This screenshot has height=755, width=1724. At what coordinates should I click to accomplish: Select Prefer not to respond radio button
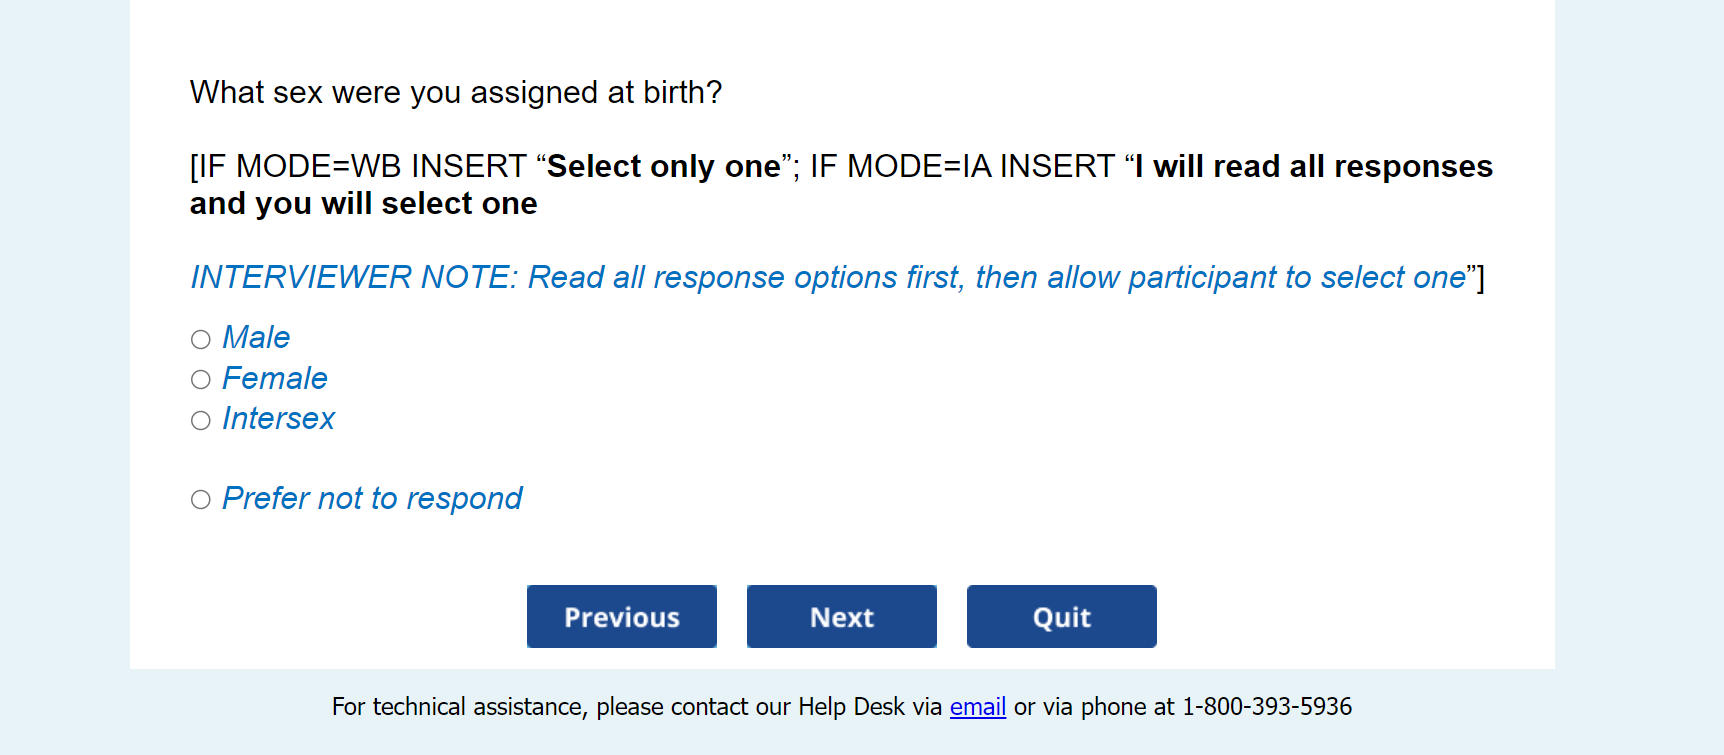(x=201, y=499)
